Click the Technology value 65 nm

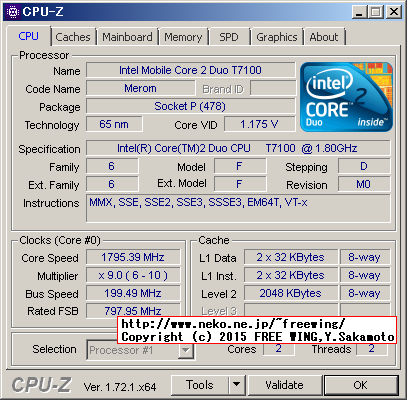coord(114,124)
